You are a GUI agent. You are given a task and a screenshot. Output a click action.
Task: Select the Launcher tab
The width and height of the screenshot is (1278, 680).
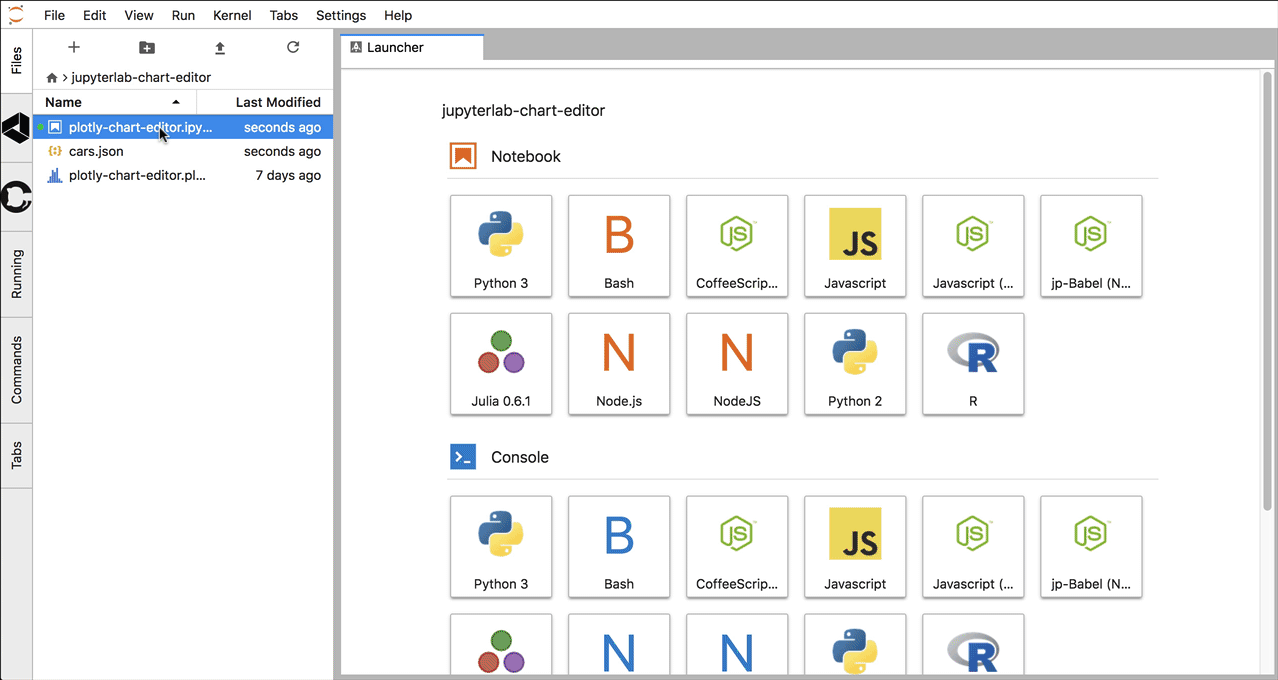tap(412, 47)
